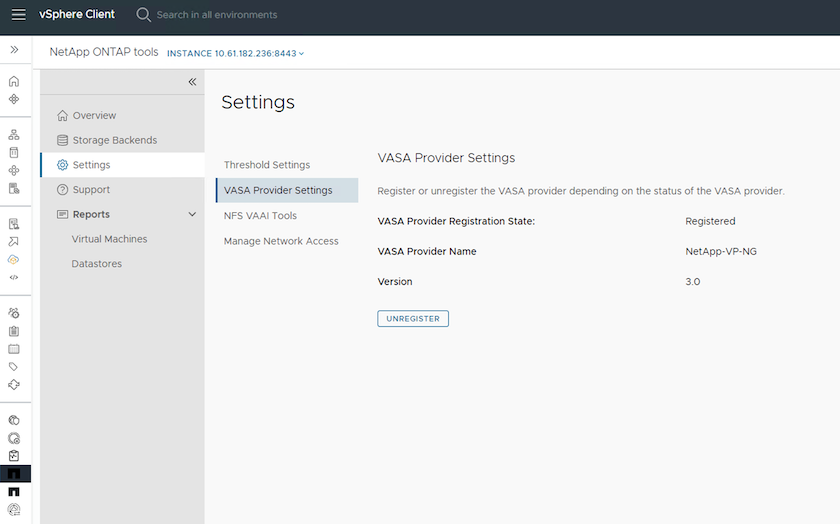Go to the Overview page
This screenshot has width=840, height=524.
point(94,116)
